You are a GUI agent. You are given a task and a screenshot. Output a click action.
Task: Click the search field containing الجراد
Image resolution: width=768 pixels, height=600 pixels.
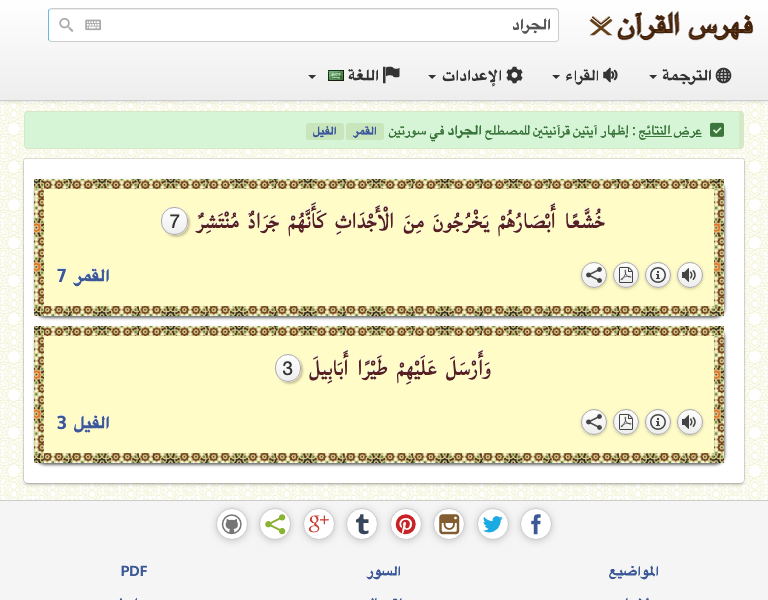(x=320, y=25)
